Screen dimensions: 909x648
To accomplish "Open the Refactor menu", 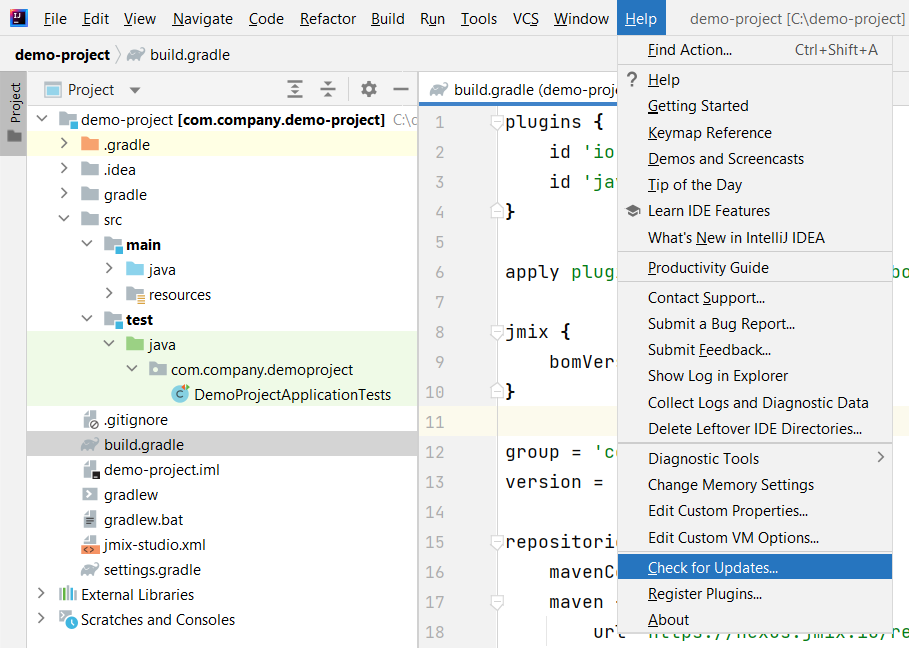I will click(x=327, y=19).
